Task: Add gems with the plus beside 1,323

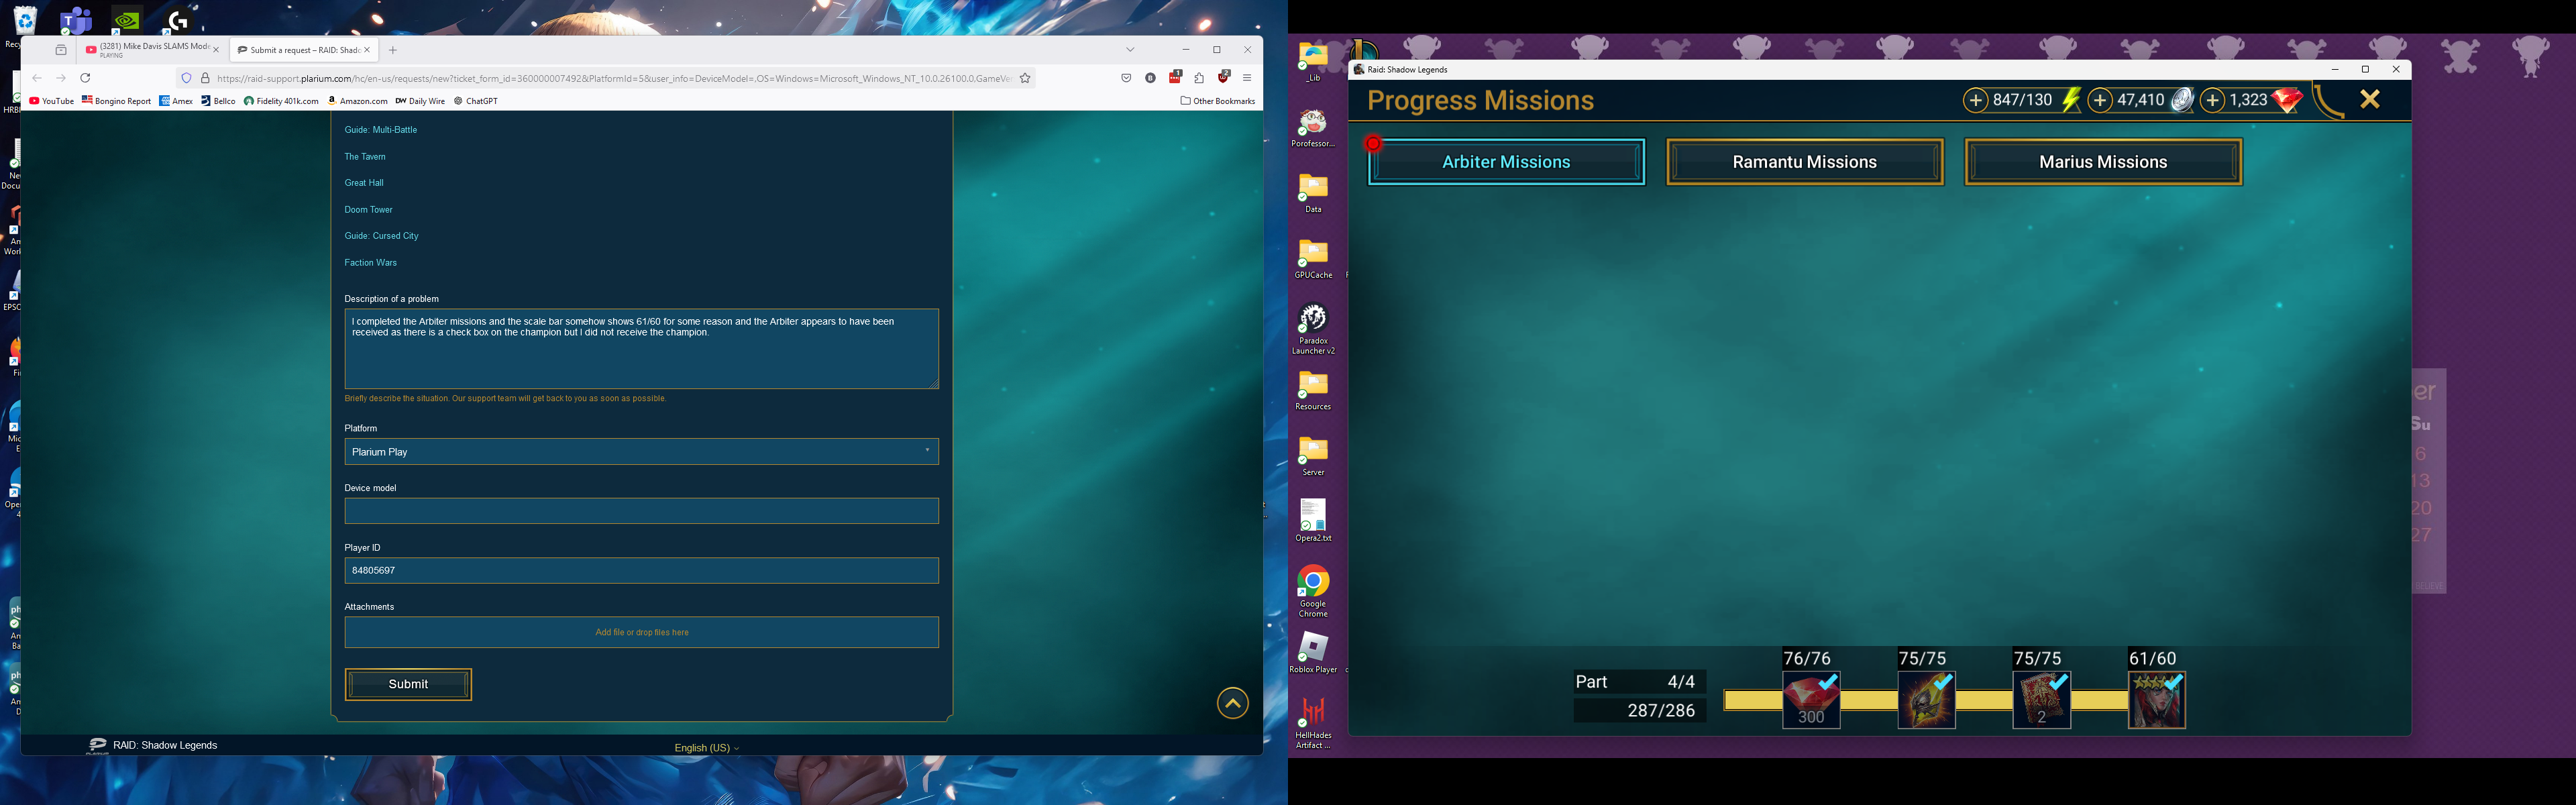Action: (2213, 100)
